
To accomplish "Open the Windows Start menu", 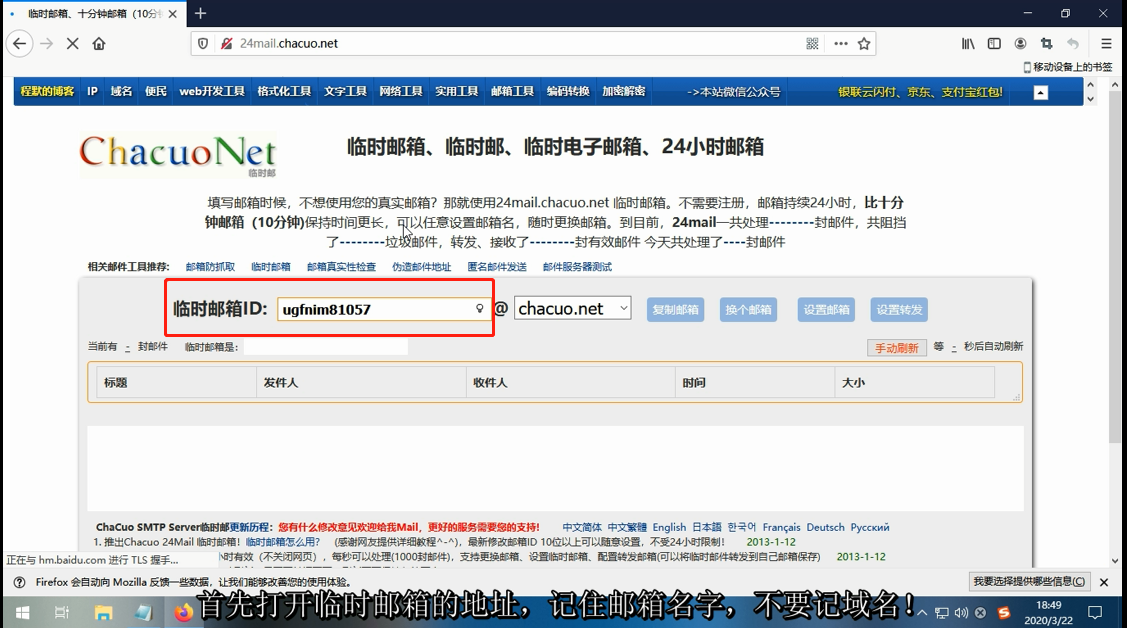I will click(22, 613).
